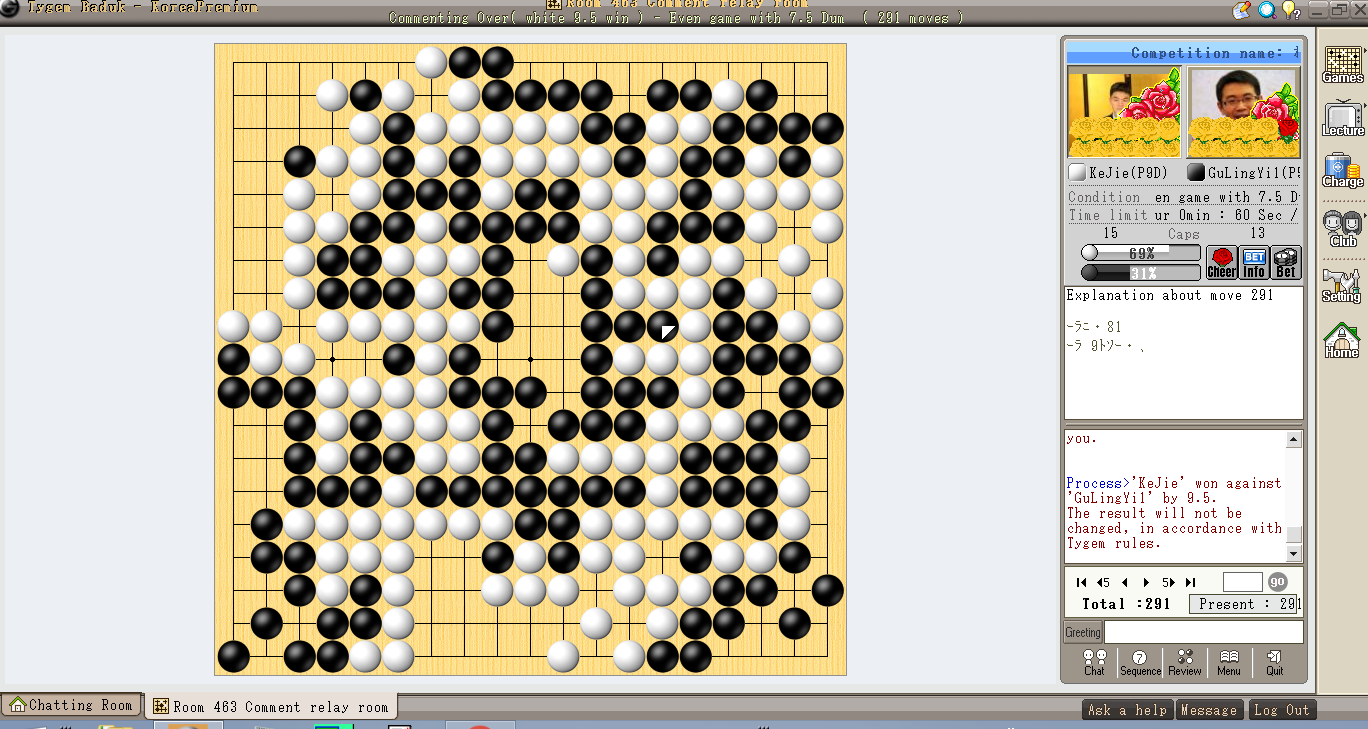Screen dimensions: 1368x729
Task: Open BET Info icon
Action: coord(1254,262)
